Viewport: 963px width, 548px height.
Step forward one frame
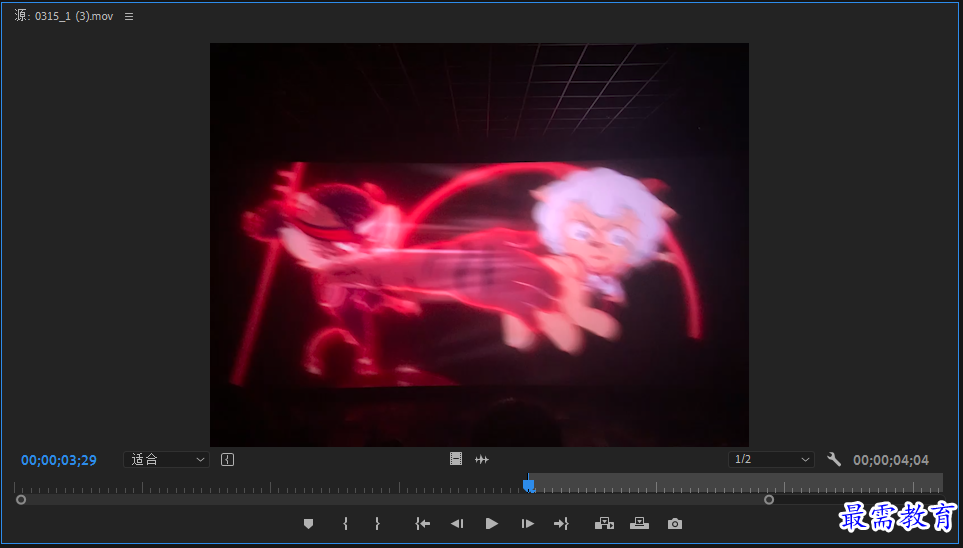point(528,523)
